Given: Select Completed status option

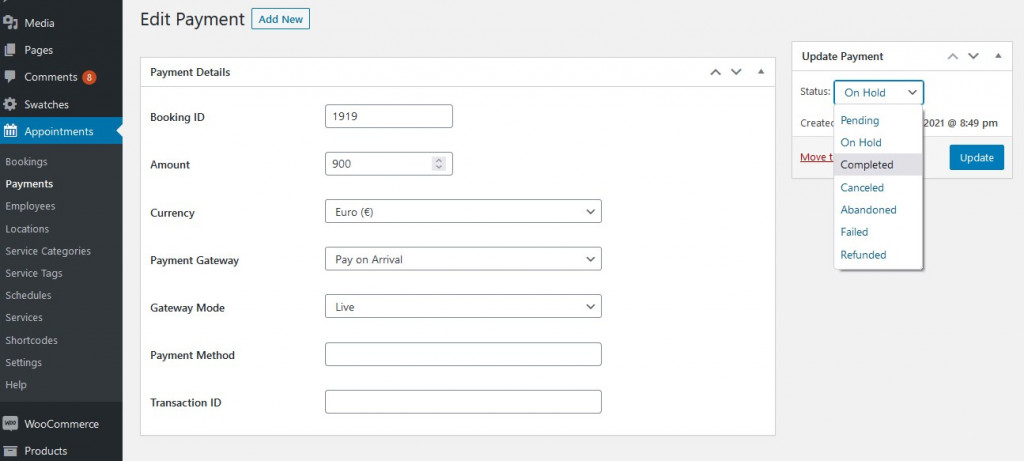Looking at the screenshot, I should (x=878, y=165).
